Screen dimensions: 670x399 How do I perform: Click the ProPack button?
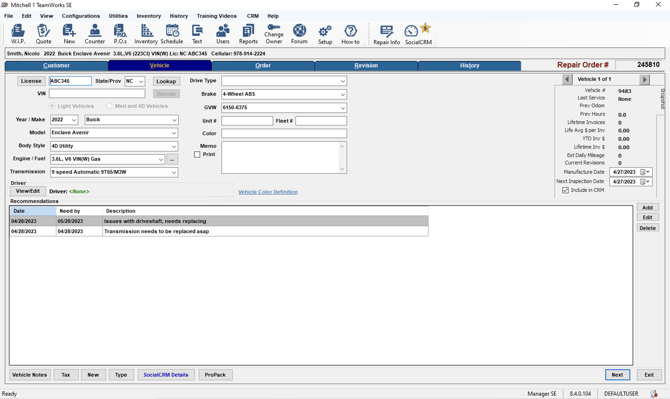click(x=215, y=375)
